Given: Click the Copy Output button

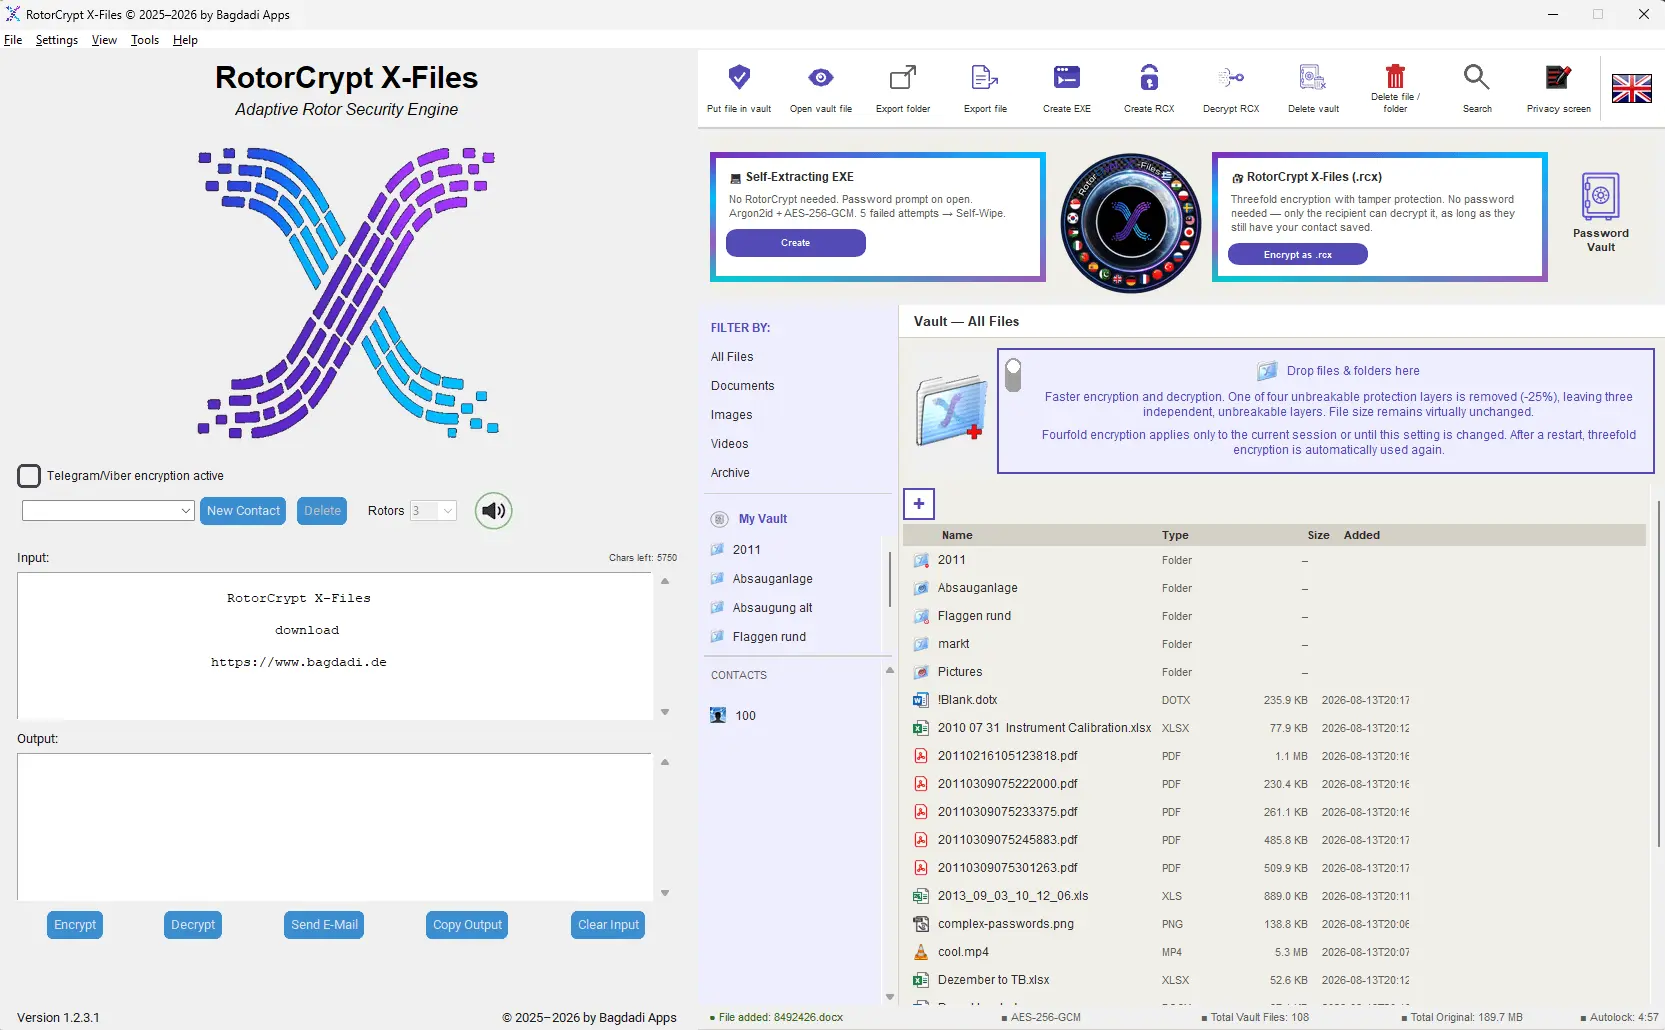Looking at the screenshot, I should click(x=467, y=925).
